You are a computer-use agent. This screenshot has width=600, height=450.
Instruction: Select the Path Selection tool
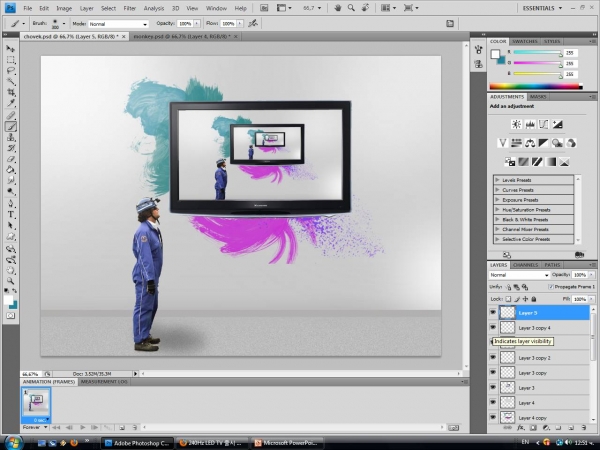(11, 225)
